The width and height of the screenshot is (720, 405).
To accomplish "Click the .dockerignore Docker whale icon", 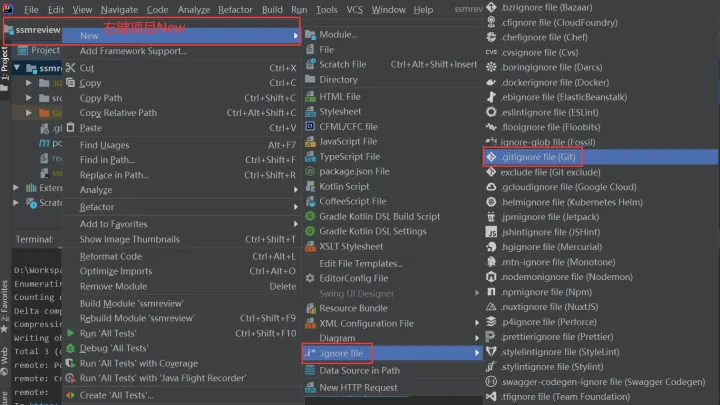I will point(491,82).
